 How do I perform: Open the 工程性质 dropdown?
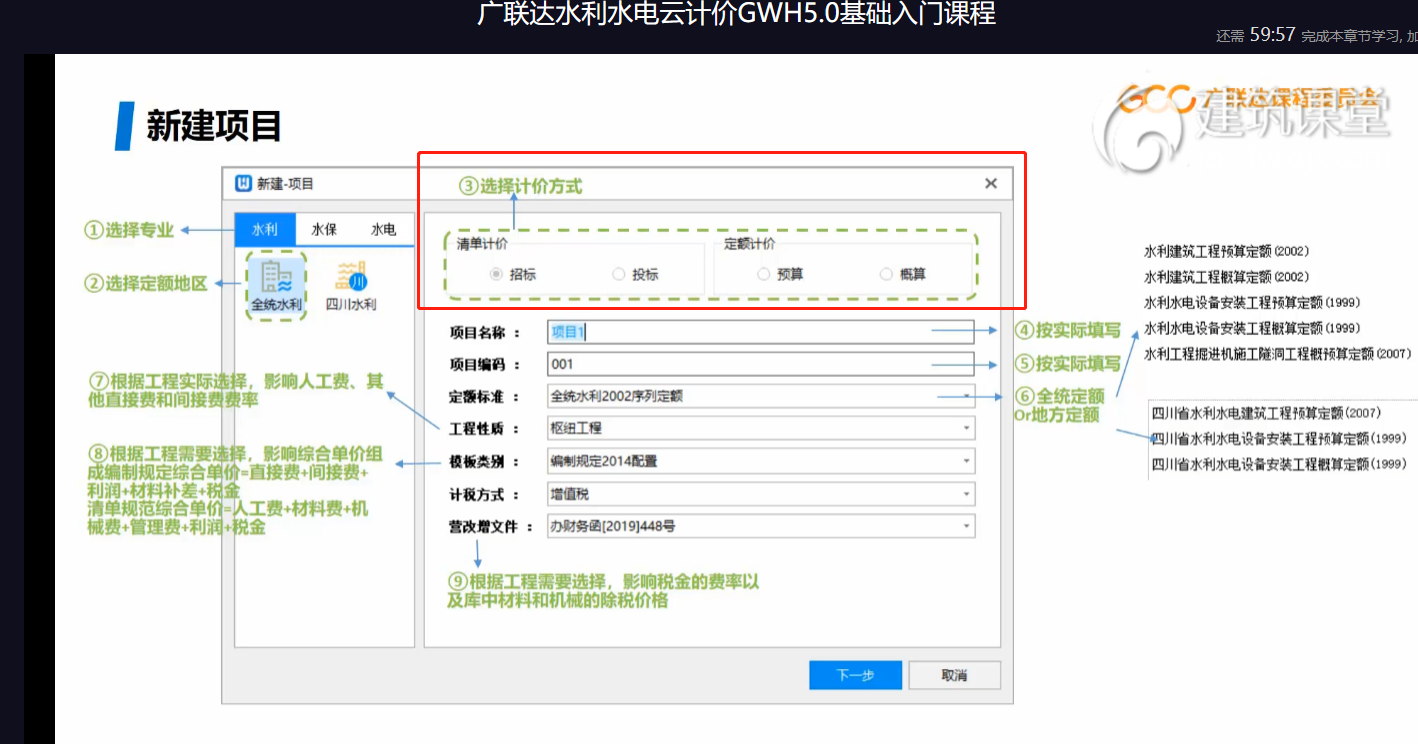[x=760, y=428]
